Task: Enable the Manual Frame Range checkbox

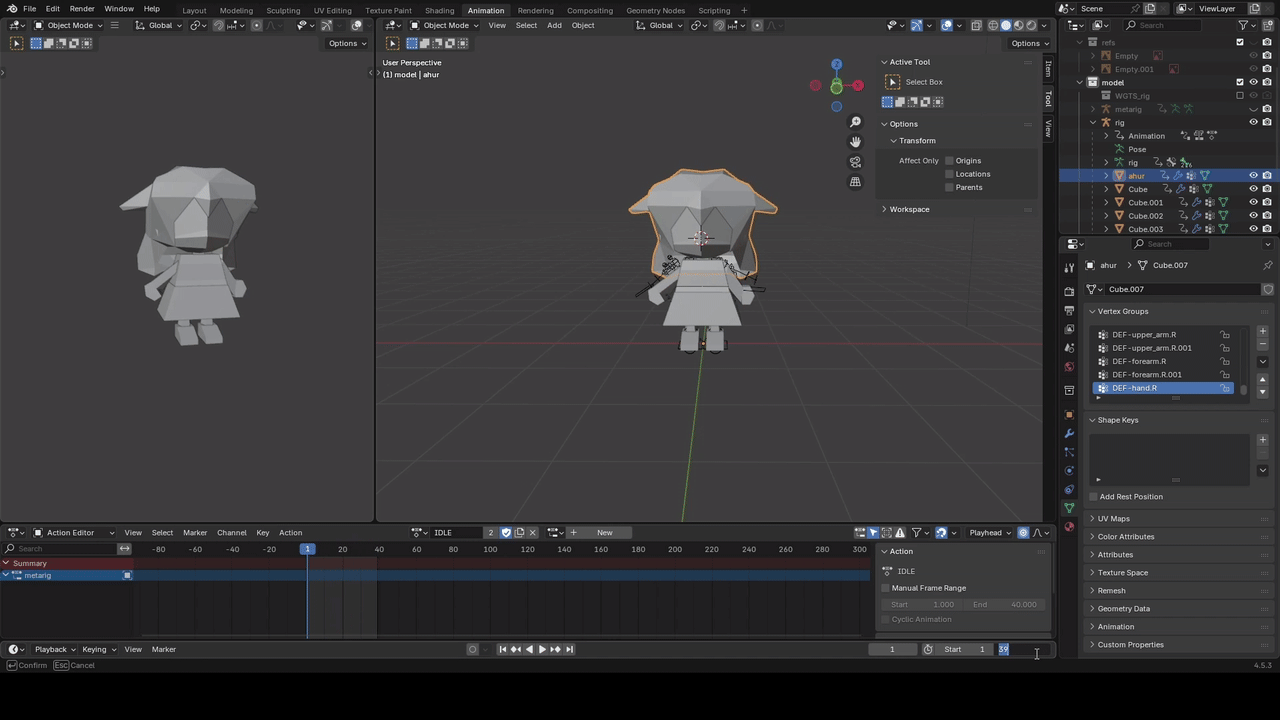Action: coord(886,588)
